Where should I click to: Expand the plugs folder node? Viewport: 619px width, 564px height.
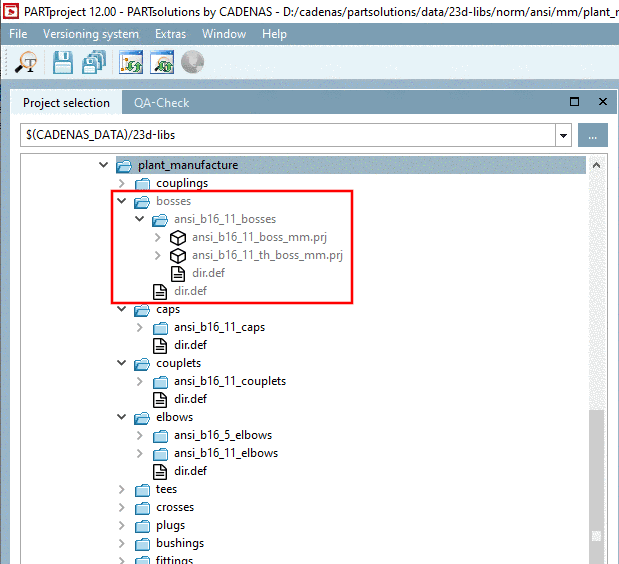(x=122, y=525)
